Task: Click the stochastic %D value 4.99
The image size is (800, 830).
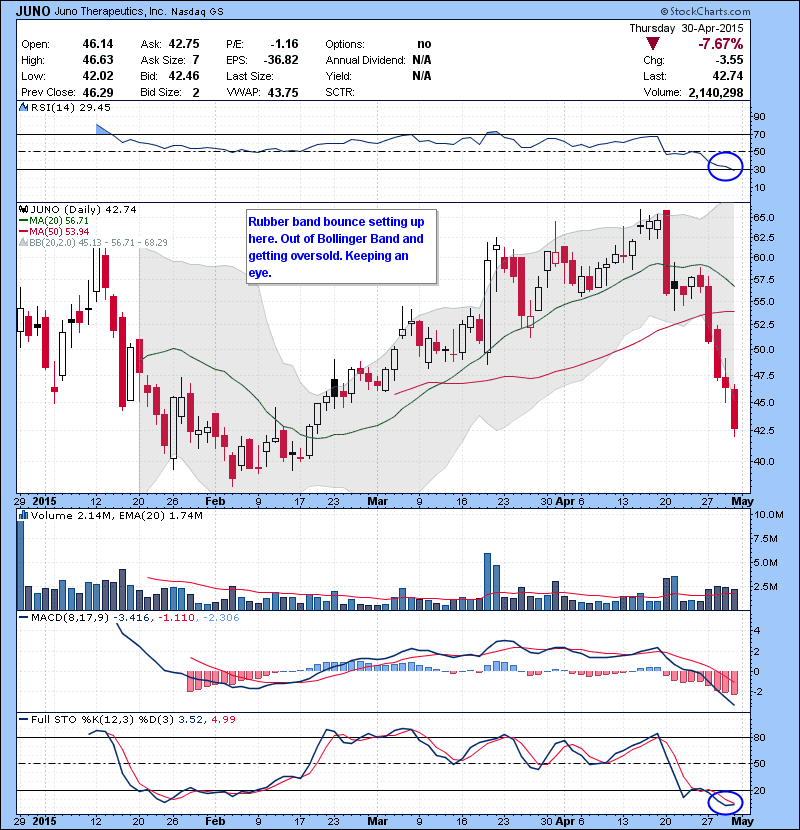Action: pos(223,719)
